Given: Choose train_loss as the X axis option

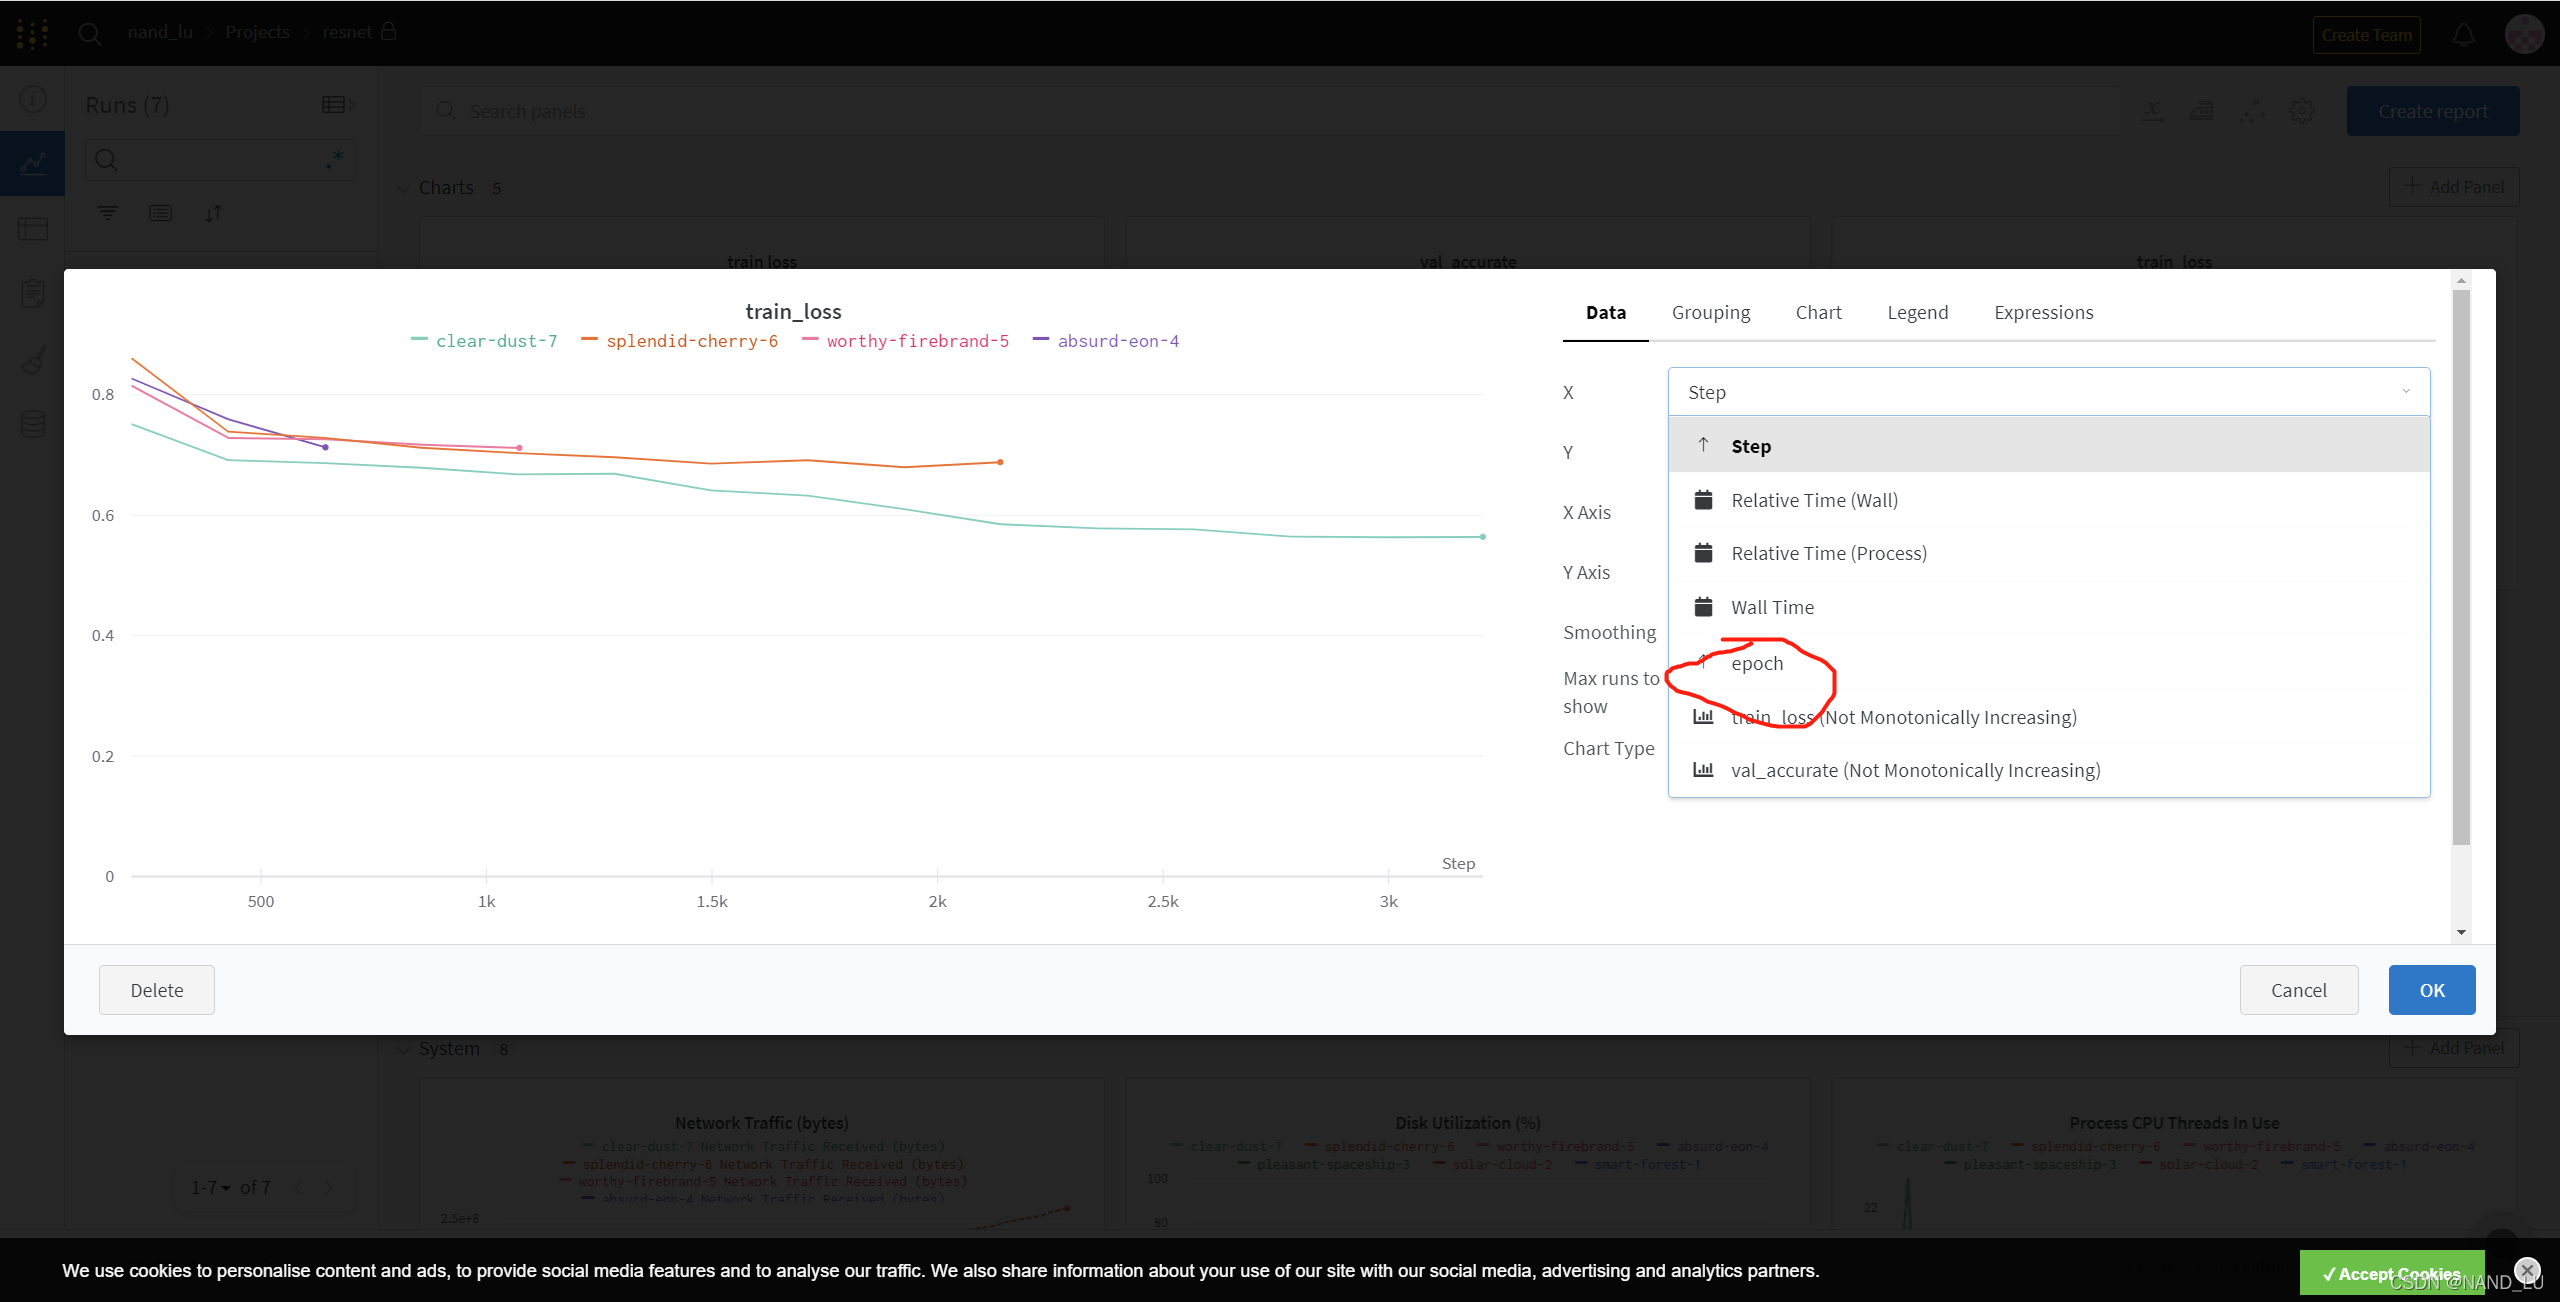Looking at the screenshot, I should pyautogui.click(x=1903, y=717).
